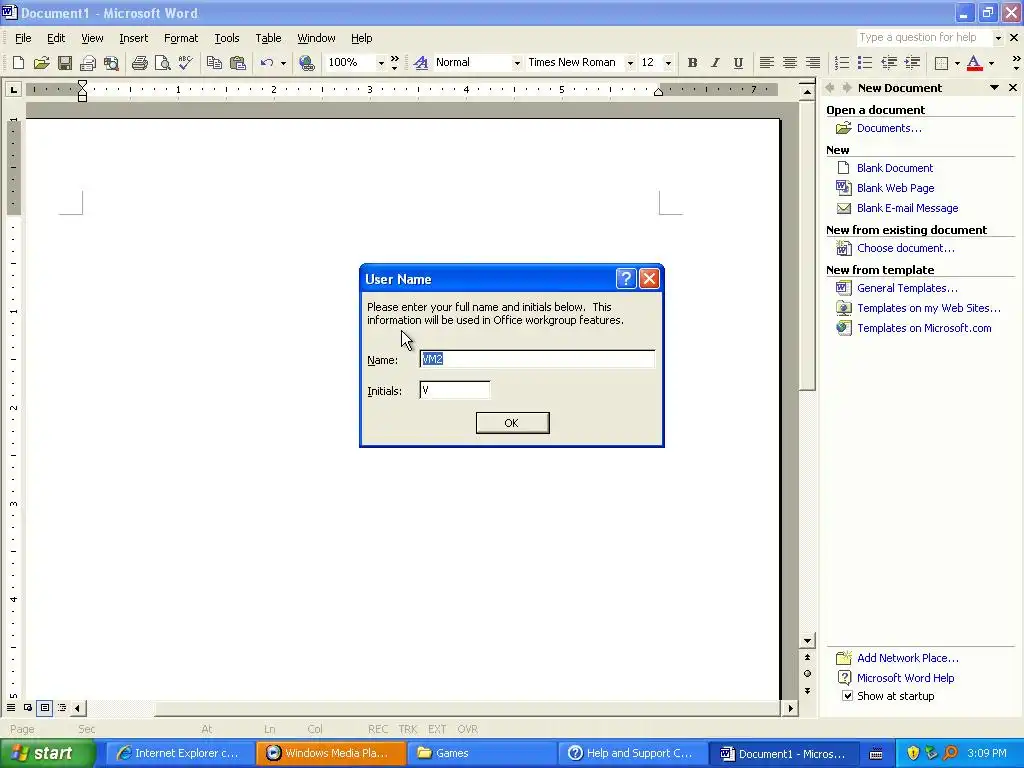Click the Save floppy disk icon
The width and height of the screenshot is (1024, 768).
(x=65, y=63)
